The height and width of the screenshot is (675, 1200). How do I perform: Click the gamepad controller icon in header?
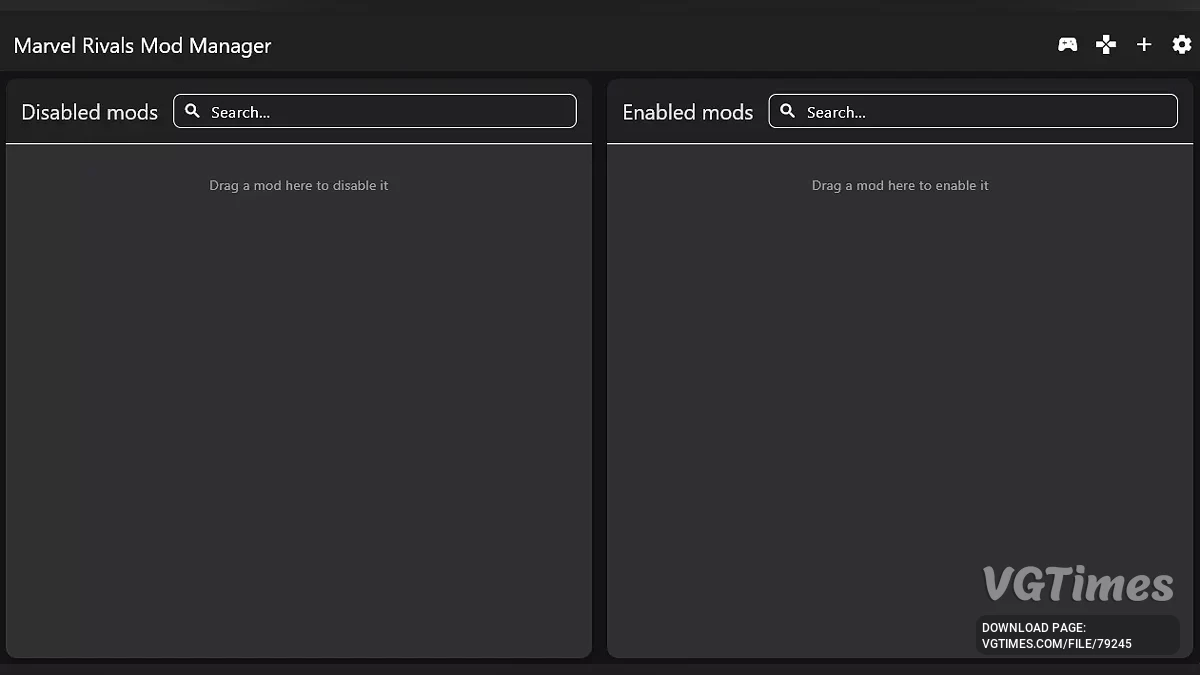(1068, 44)
